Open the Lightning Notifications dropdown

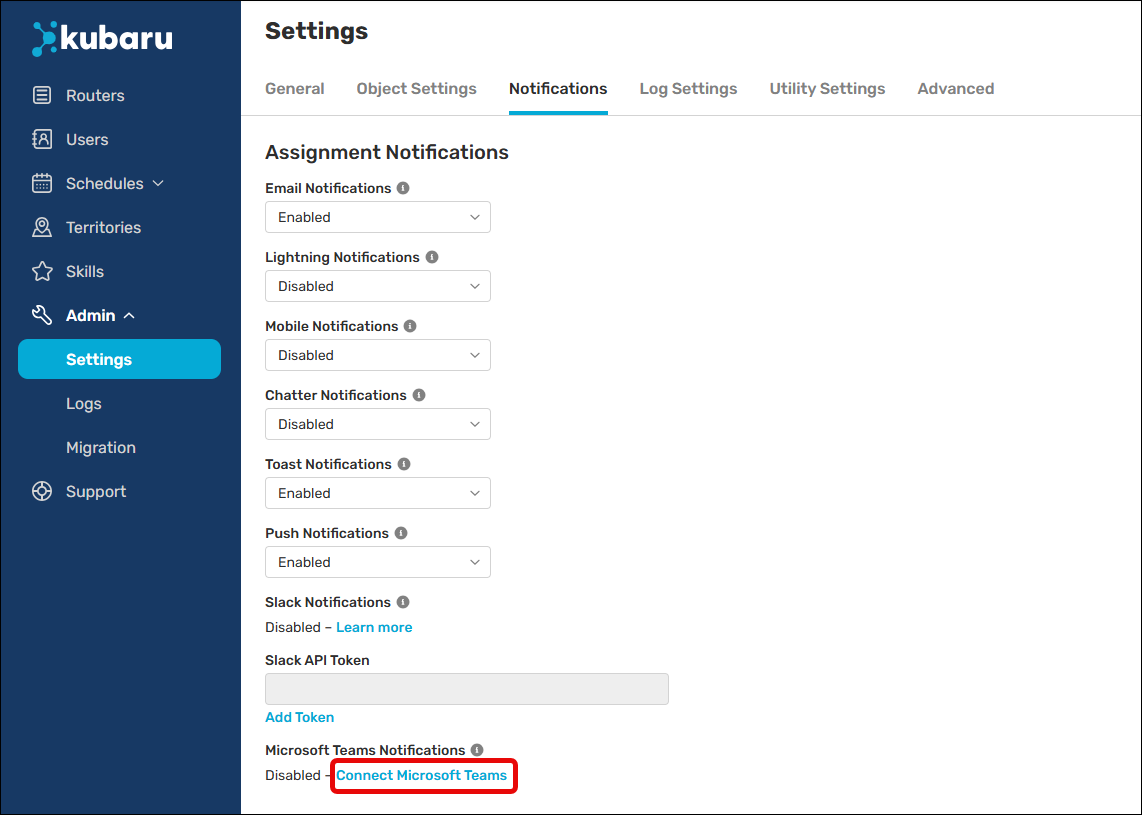click(x=377, y=286)
